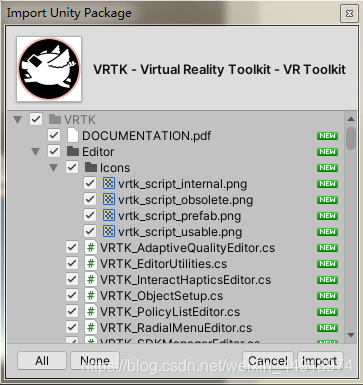Click the VRTK root folder icon
This screenshot has height=385, width=363.
click(55, 119)
